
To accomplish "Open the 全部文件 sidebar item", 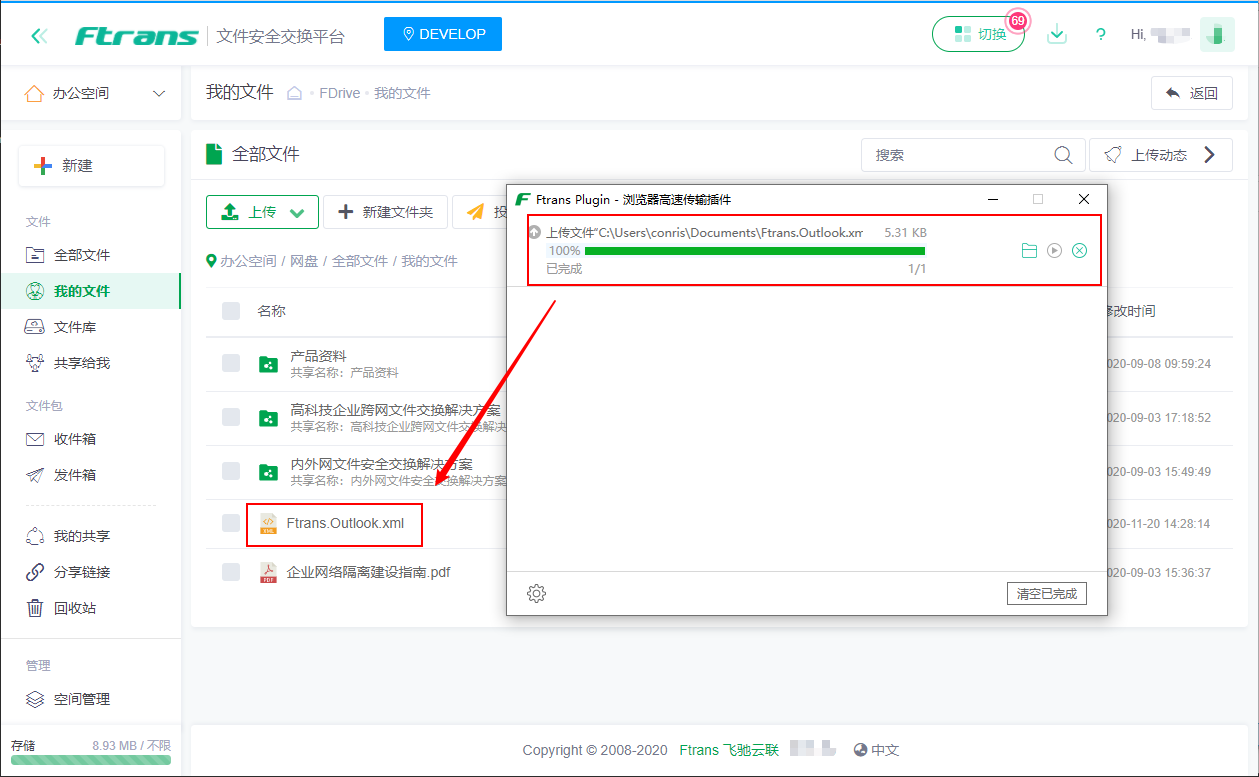I will click(91, 255).
